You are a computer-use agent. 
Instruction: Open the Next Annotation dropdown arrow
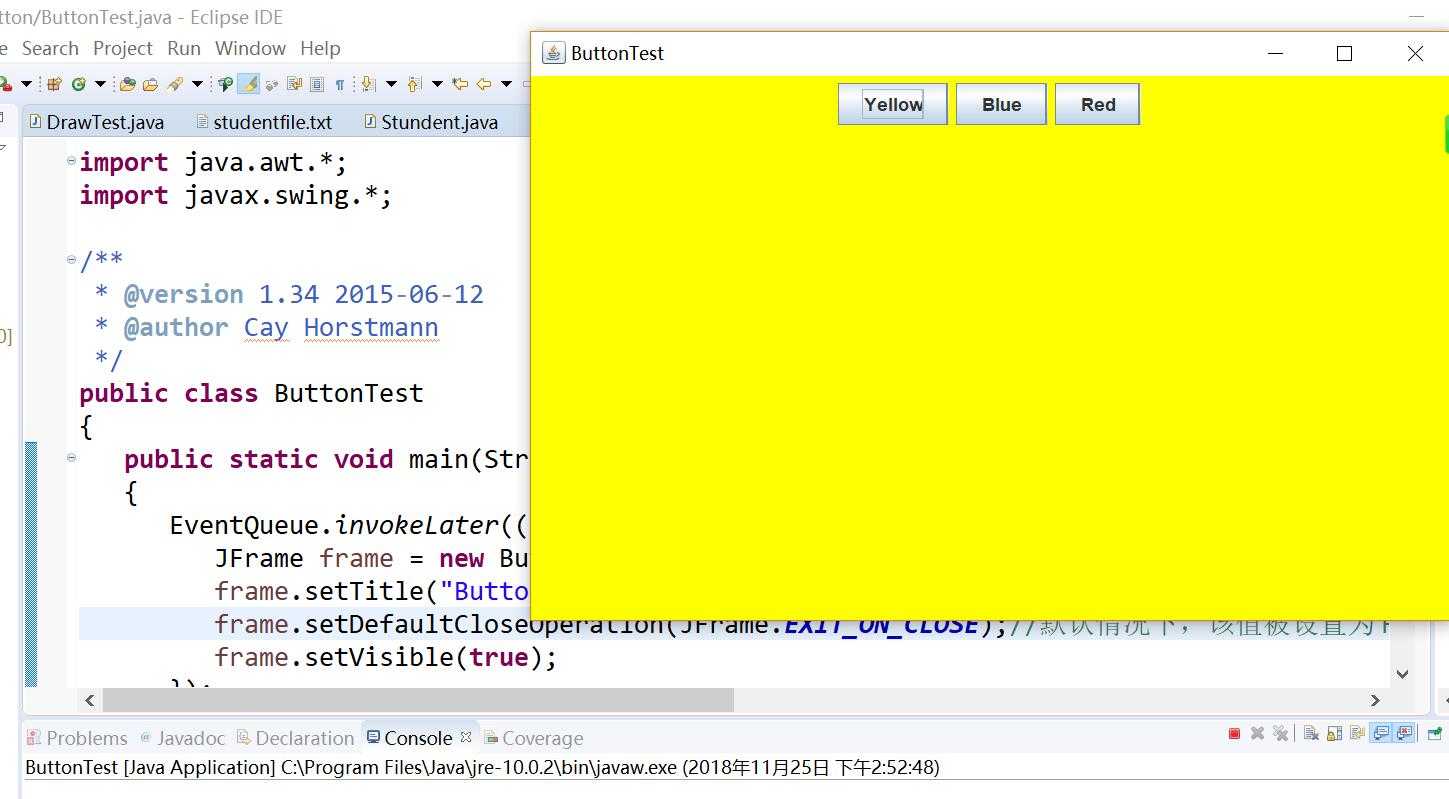pyautogui.click(x=391, y=84)
